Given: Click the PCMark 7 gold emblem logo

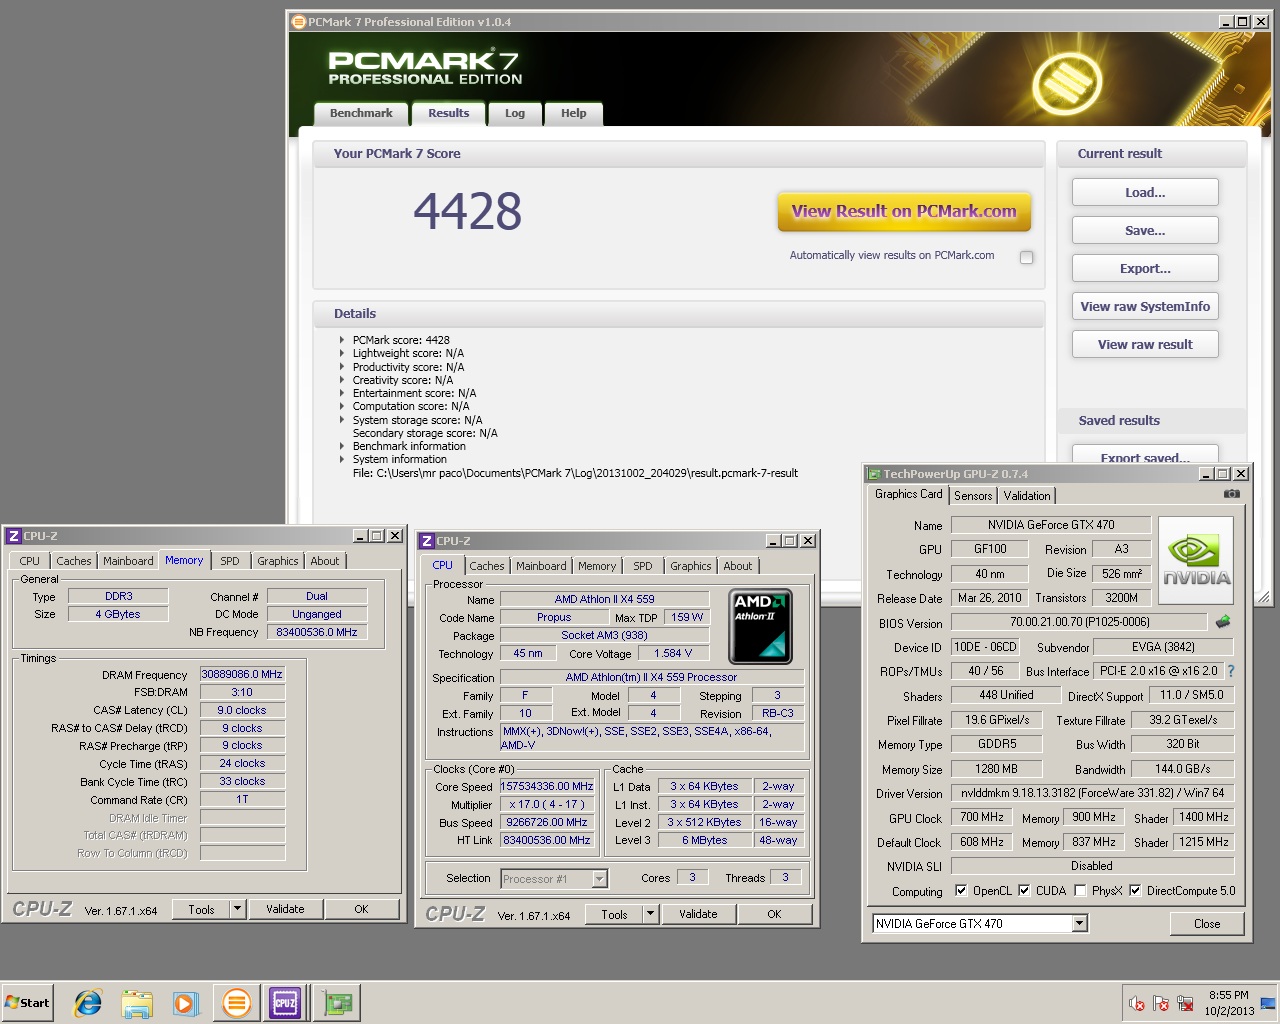Looking at the screenshot, I should (x=1068, y=82).
